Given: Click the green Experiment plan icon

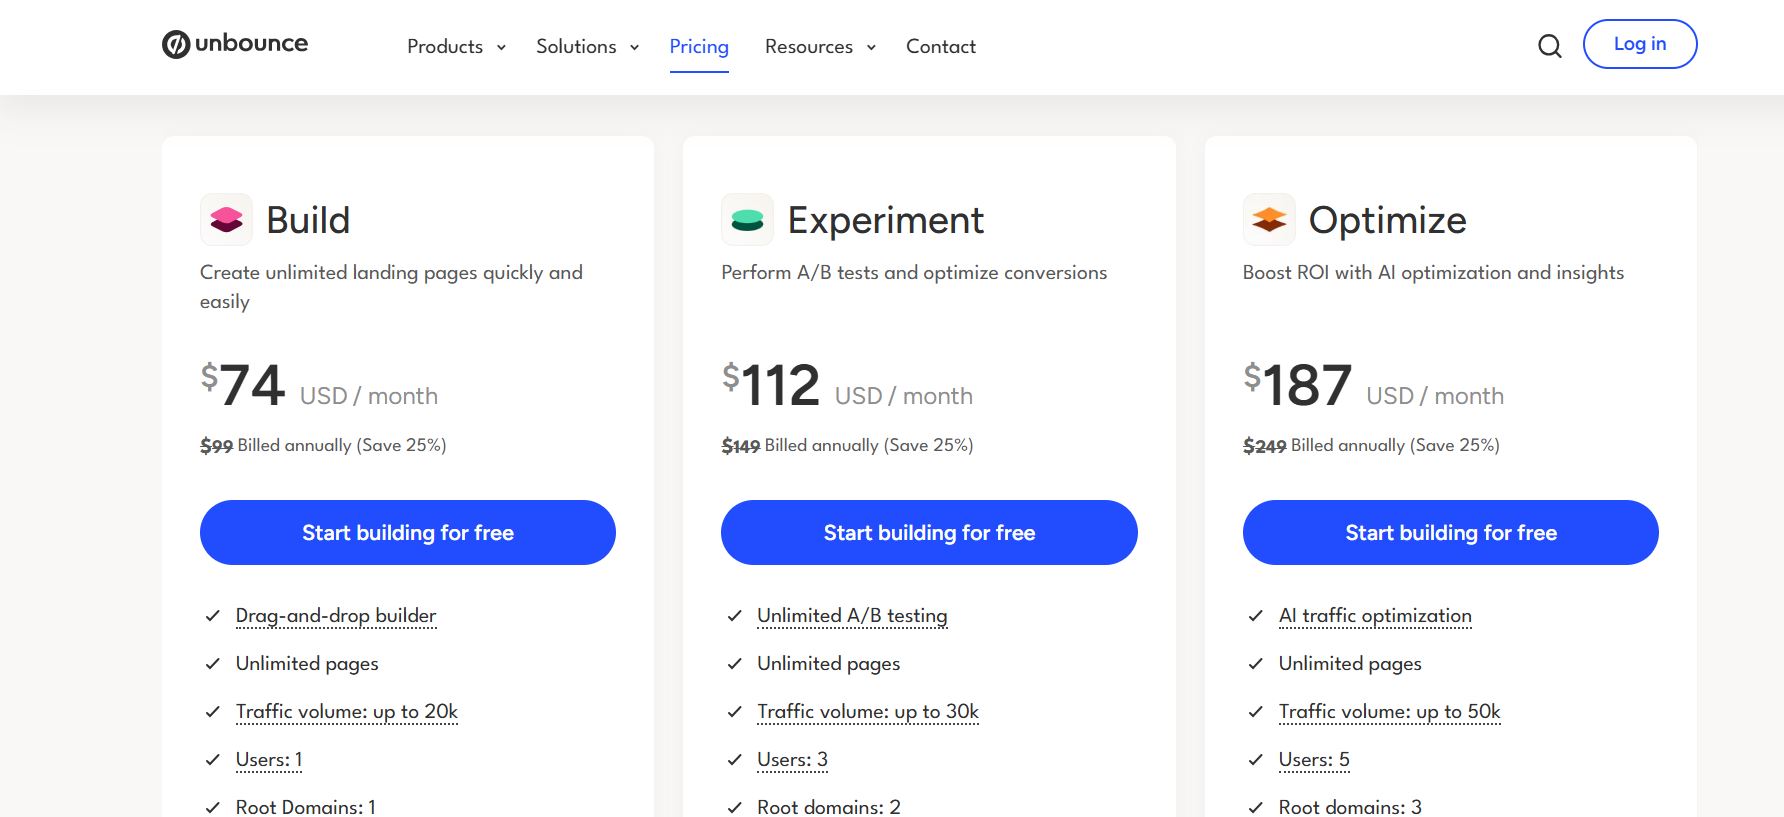Looking at the screenshot, I should (748, 220).
